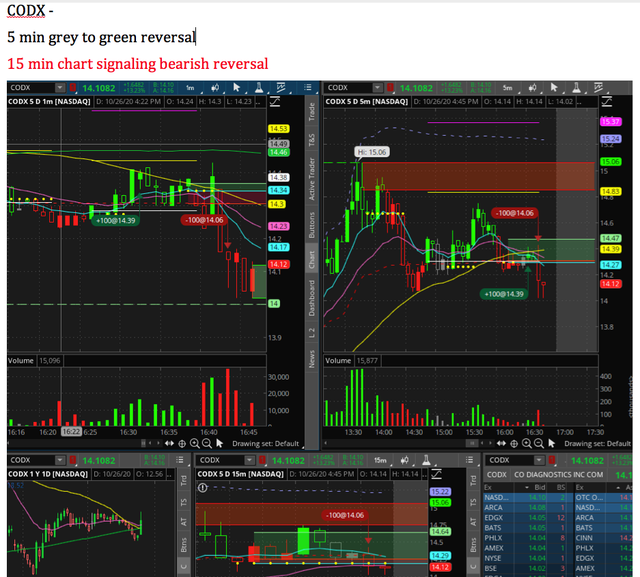640x577 pixels.
Task: Open symbol dropdown on 1m chart
Action: tap(60, 87)
